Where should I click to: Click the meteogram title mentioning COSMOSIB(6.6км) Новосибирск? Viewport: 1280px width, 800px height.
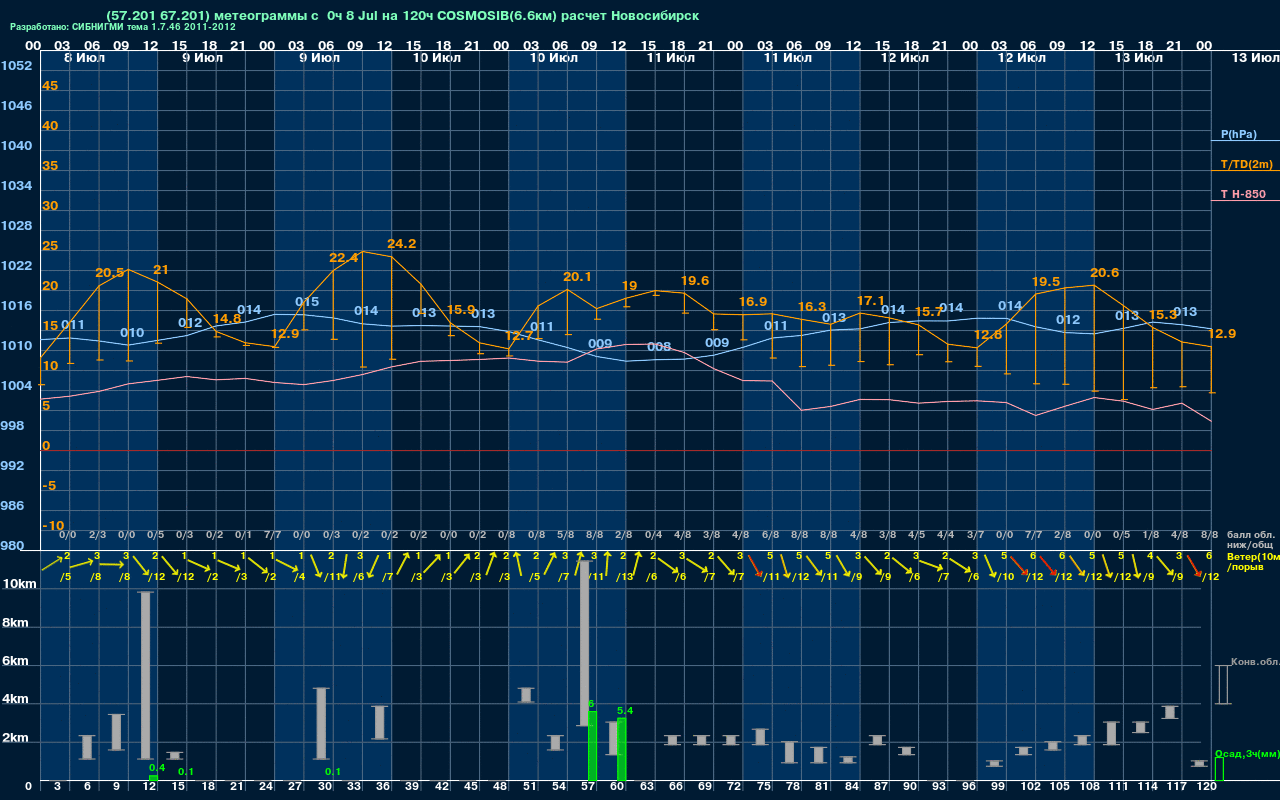pyautogui.click(x=402, y=16)
